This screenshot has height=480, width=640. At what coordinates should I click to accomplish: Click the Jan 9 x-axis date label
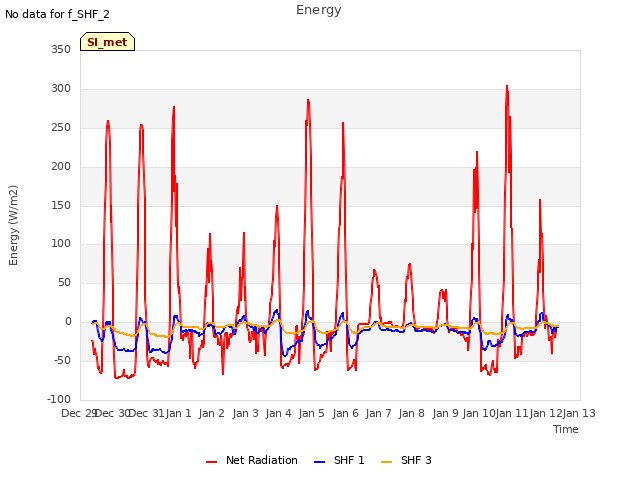[x=445, y=413]
